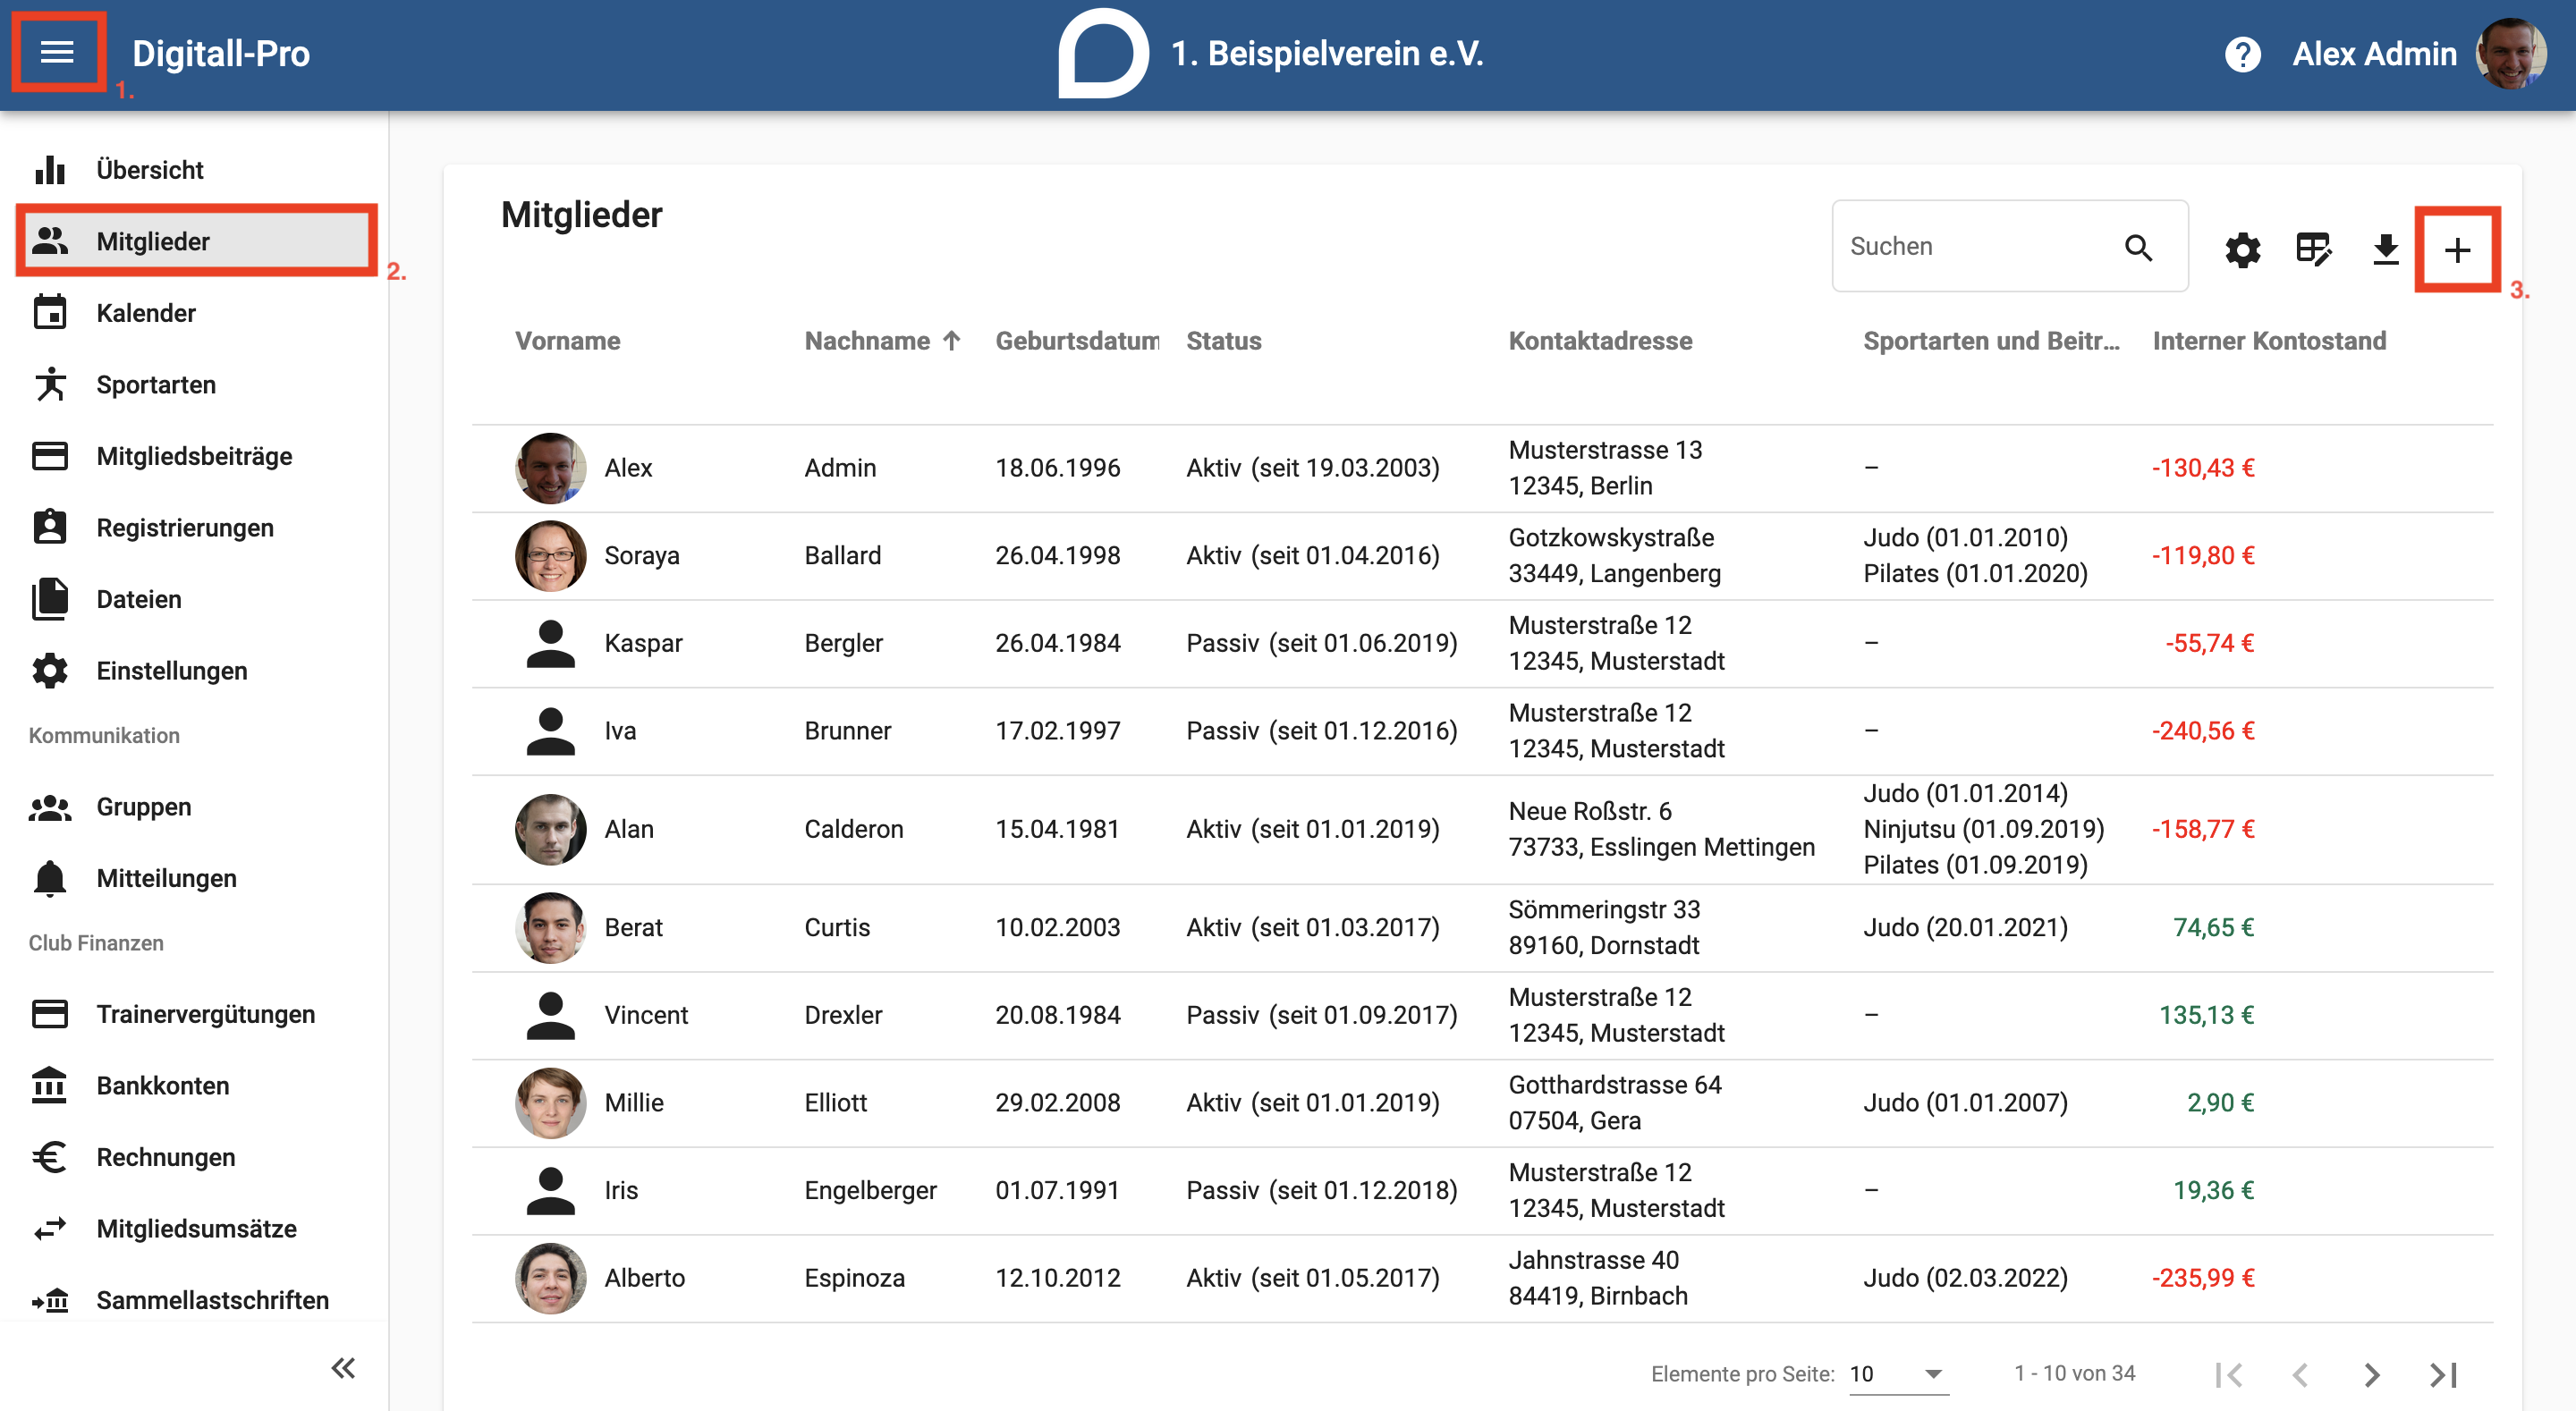Click the search magnifier icon
The width and height of the screenshot is (2576, 1411).
pyautogui.click(x=2138, y=247)
